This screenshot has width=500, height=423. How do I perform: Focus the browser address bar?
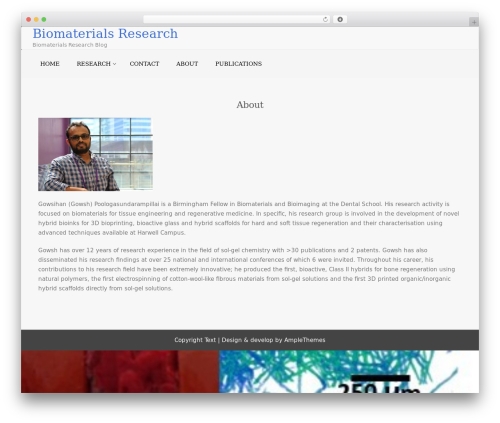pos(237,20)
